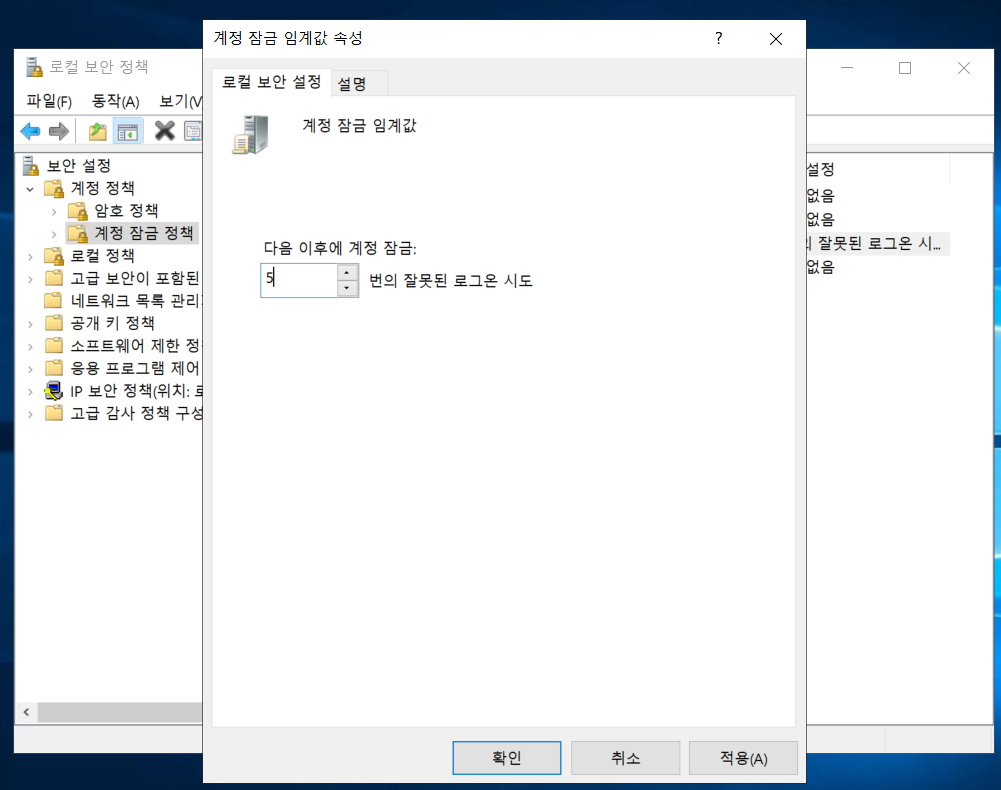Open the 보기(V) menu

pyautogui.click(x=180, y=101)
